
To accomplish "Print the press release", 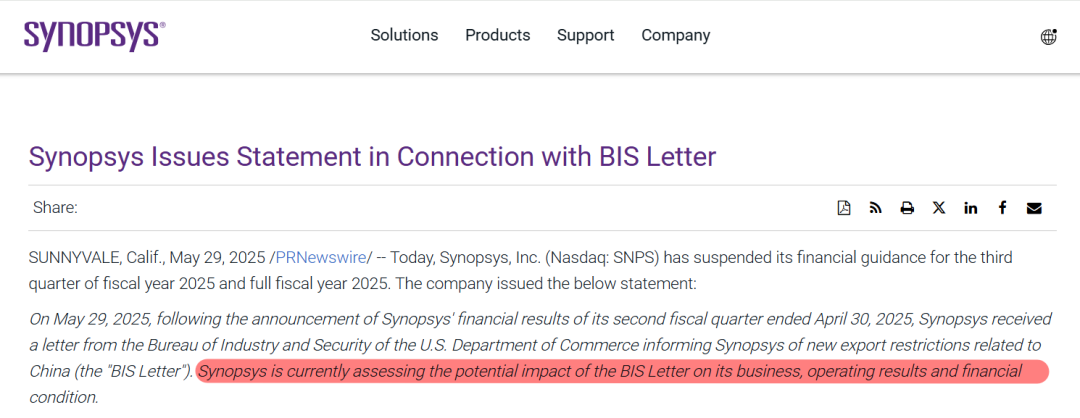I will pyautogui.click(x=907, y=208).
